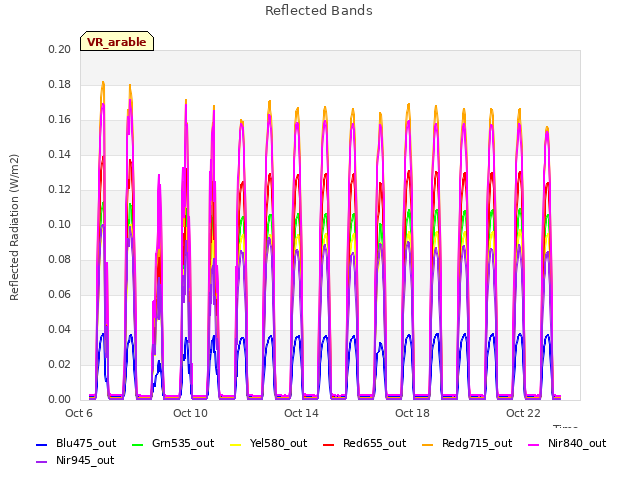Click the VR_arable annotation label
The height and width of the screenshot is (480, 640).
pos(117,41)
